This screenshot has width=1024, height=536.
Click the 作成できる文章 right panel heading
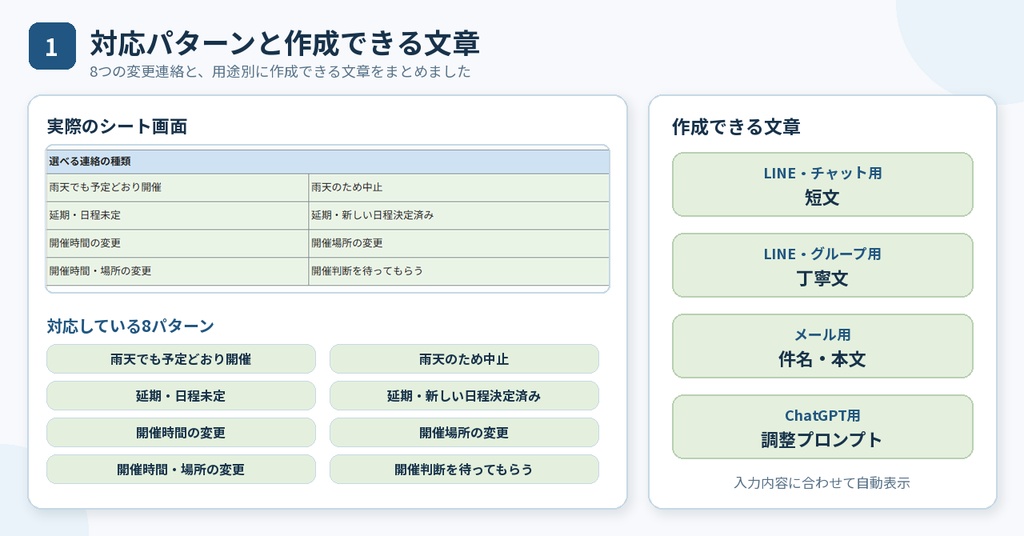736,127
